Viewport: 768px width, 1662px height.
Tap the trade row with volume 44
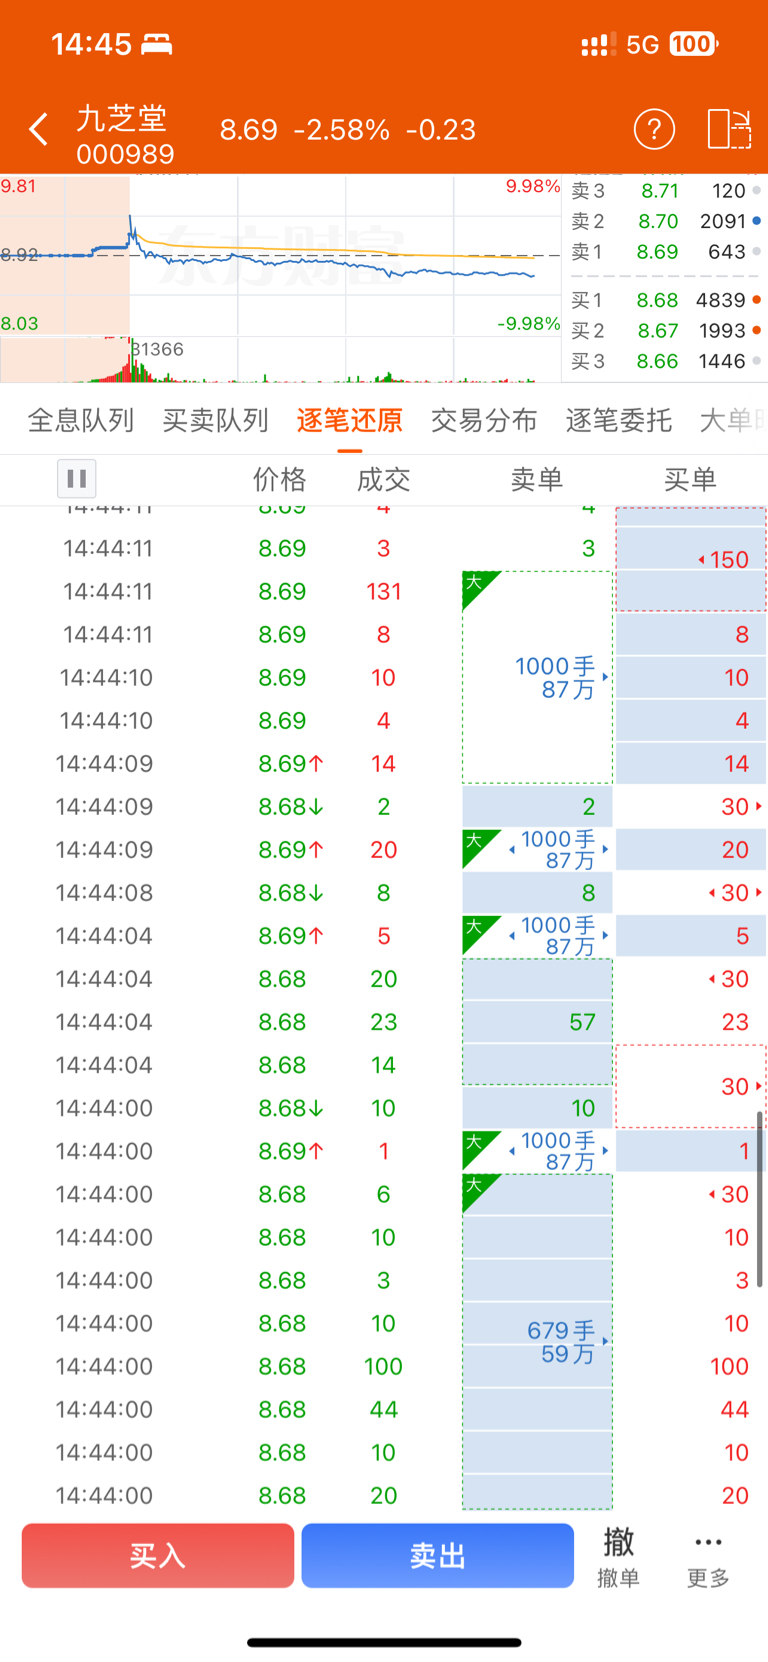(x=384, y=1409)
